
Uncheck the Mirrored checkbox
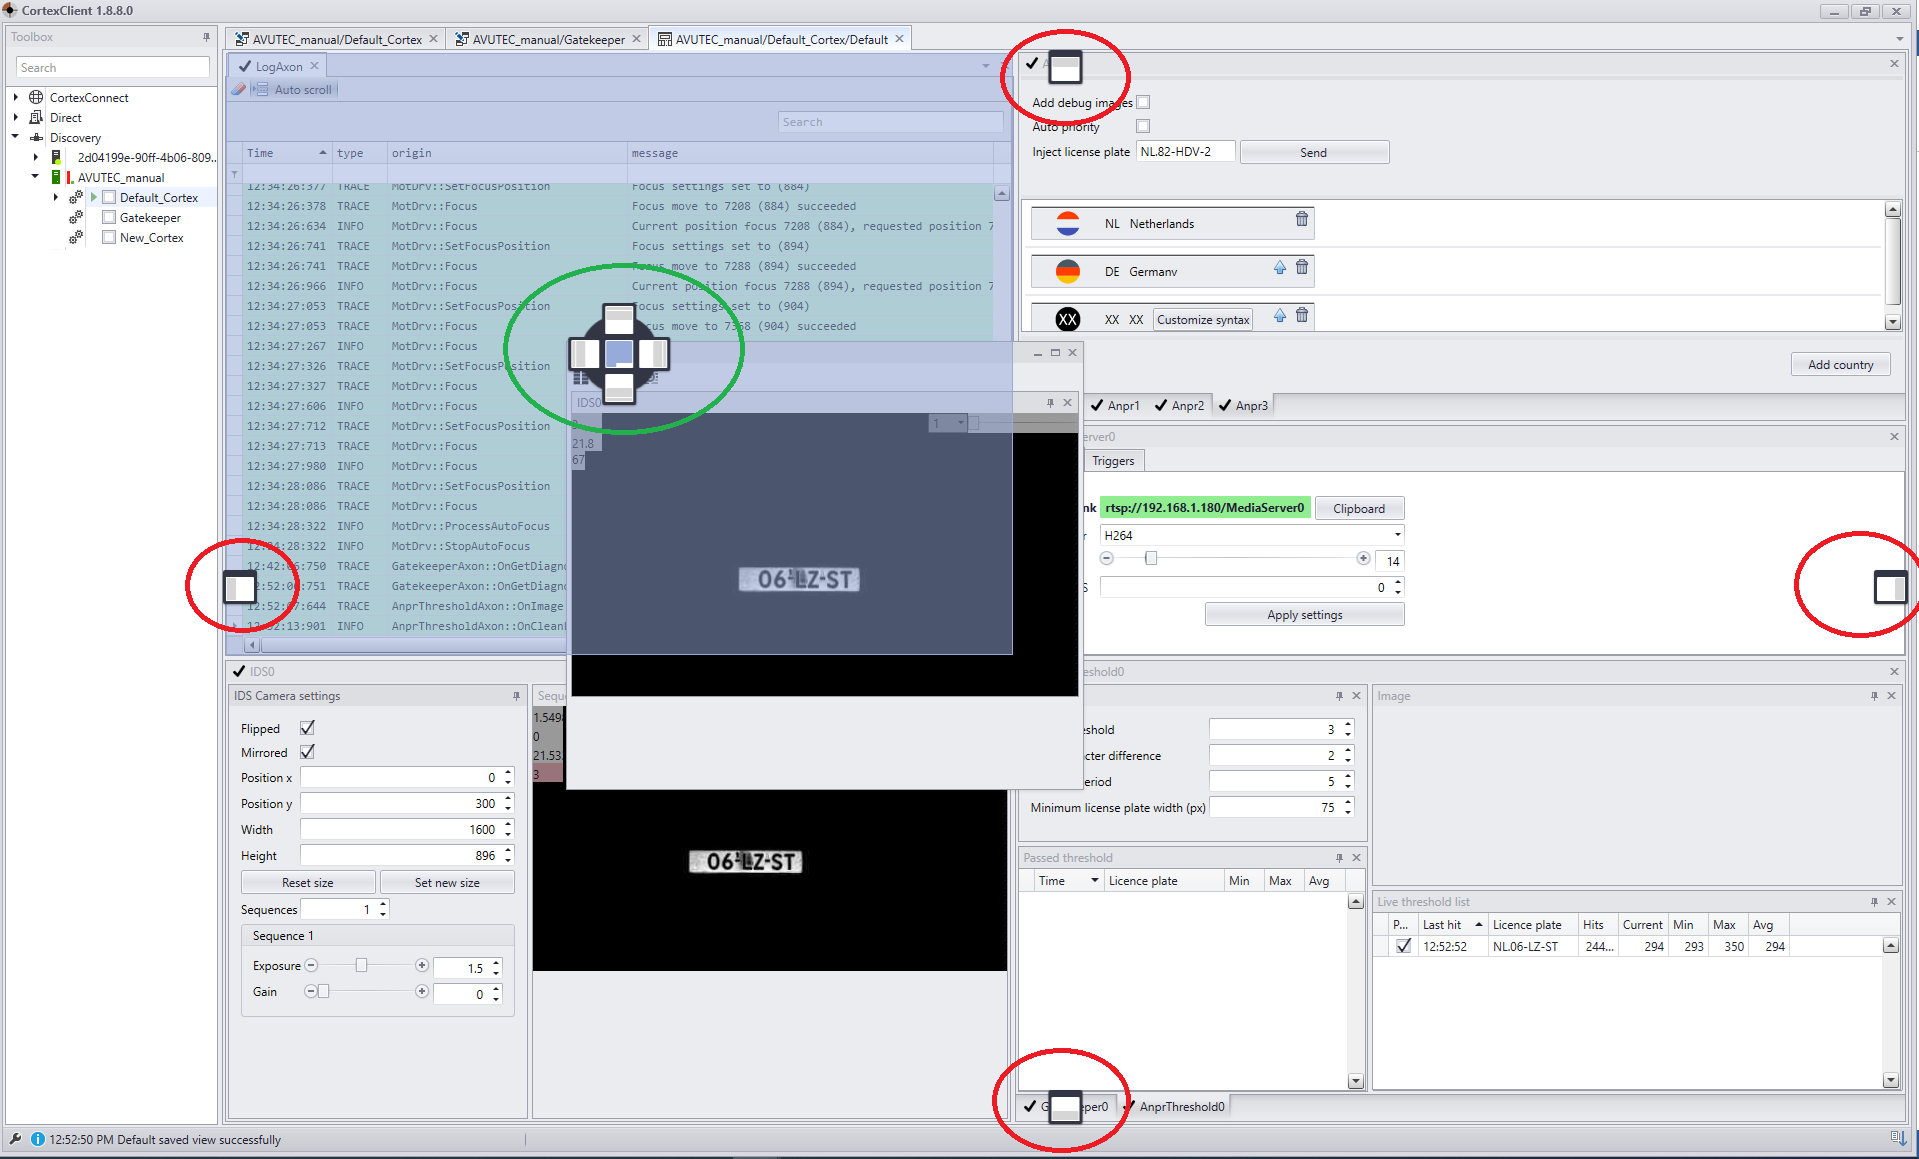(x=307, y=752)
